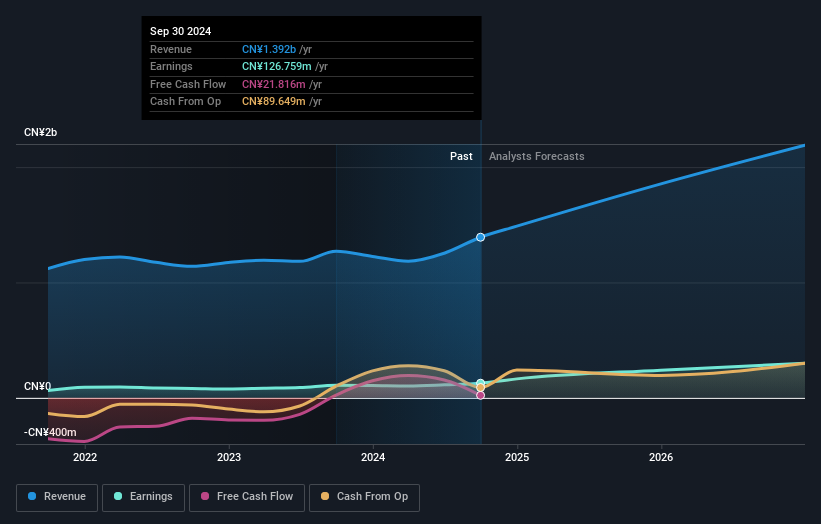
Task: Toggle the Revenue series legend button
Action: 57,497
